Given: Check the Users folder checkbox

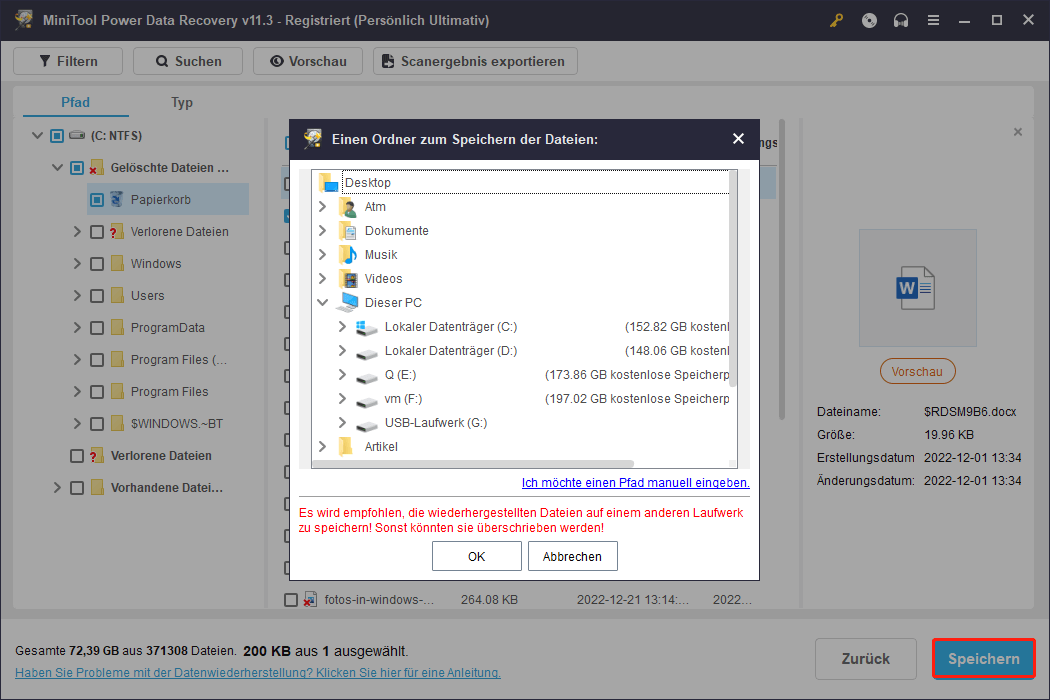Looking at the screenshot, I should tap(97, 296).
